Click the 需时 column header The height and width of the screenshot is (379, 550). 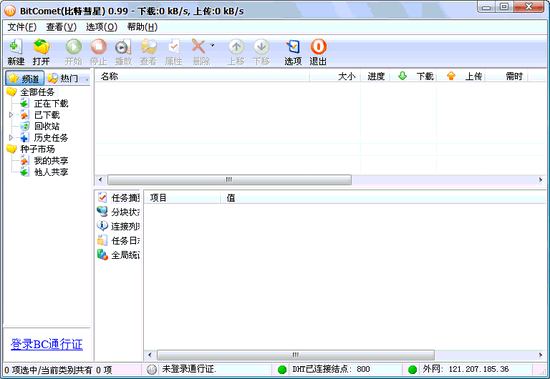[507, 76]
